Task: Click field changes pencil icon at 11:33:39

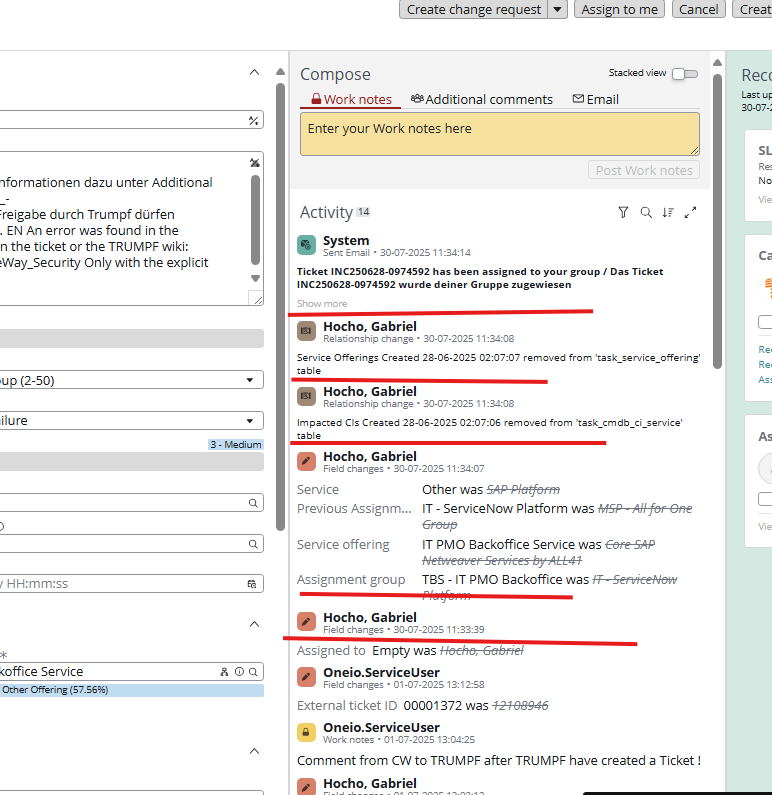Action: click(x=306, y=622)
